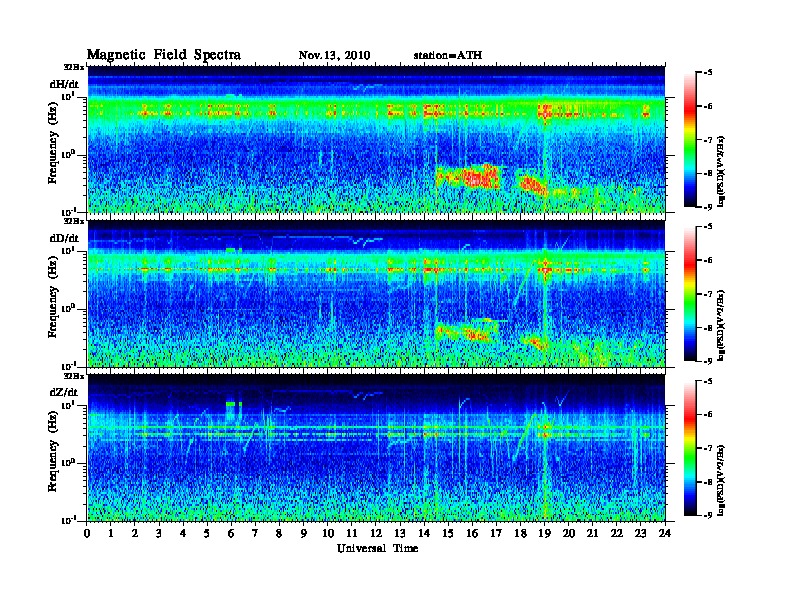
Task: Click hour 1 on the time axis
Action: (x=111, y=534)
